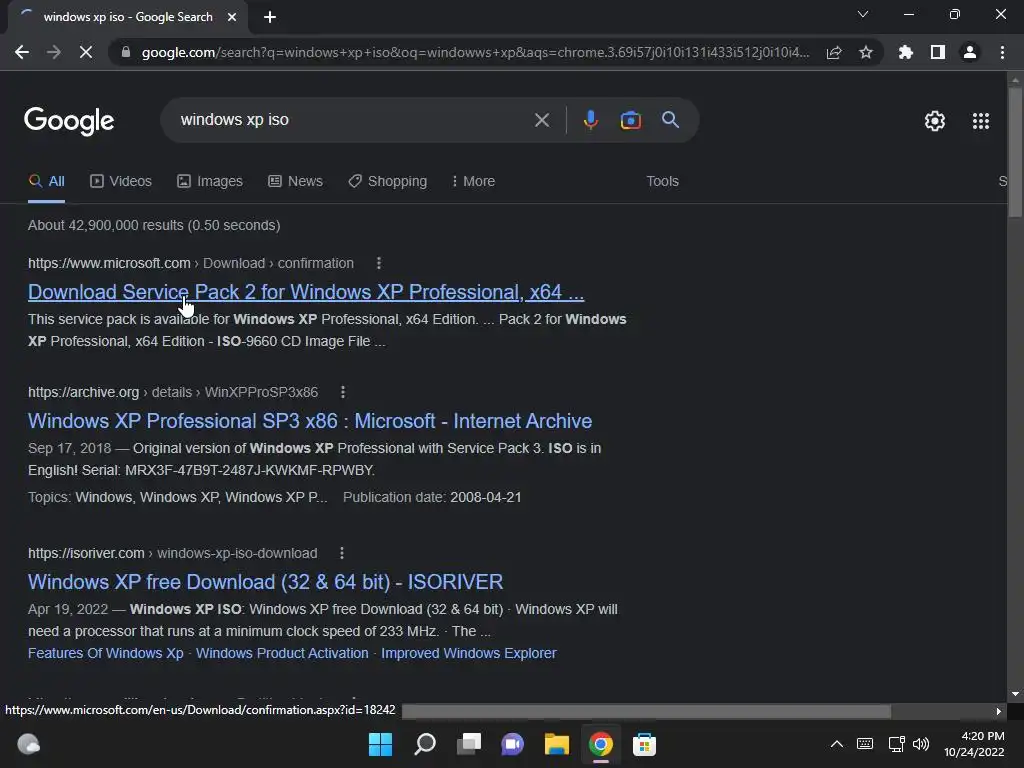1024x768 pixels.
Task: Clear the search box with the X
Action: click(x=542, y=120)
